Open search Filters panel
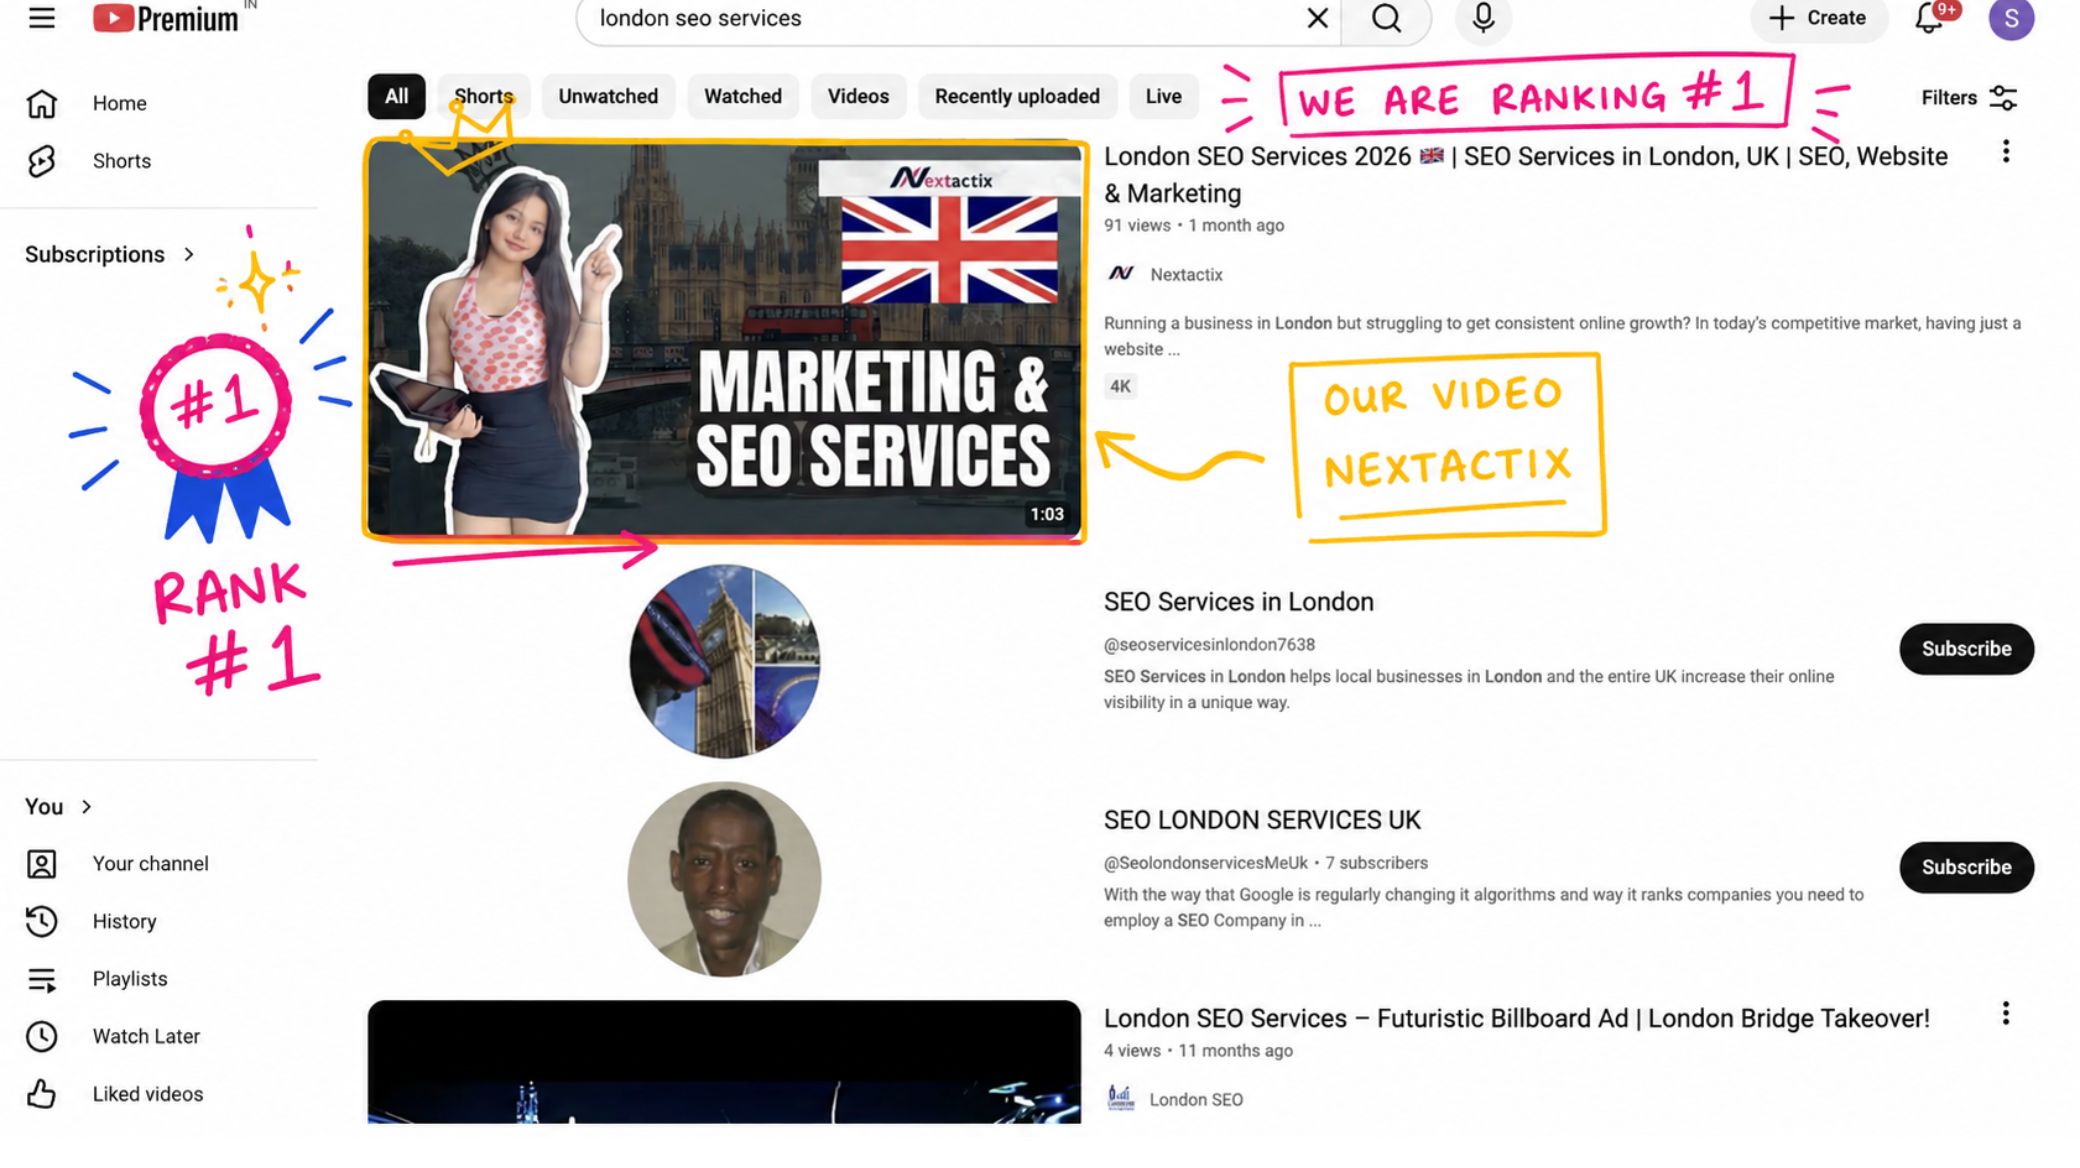Viewport: 2080px width, 1168px height. 1968,97
